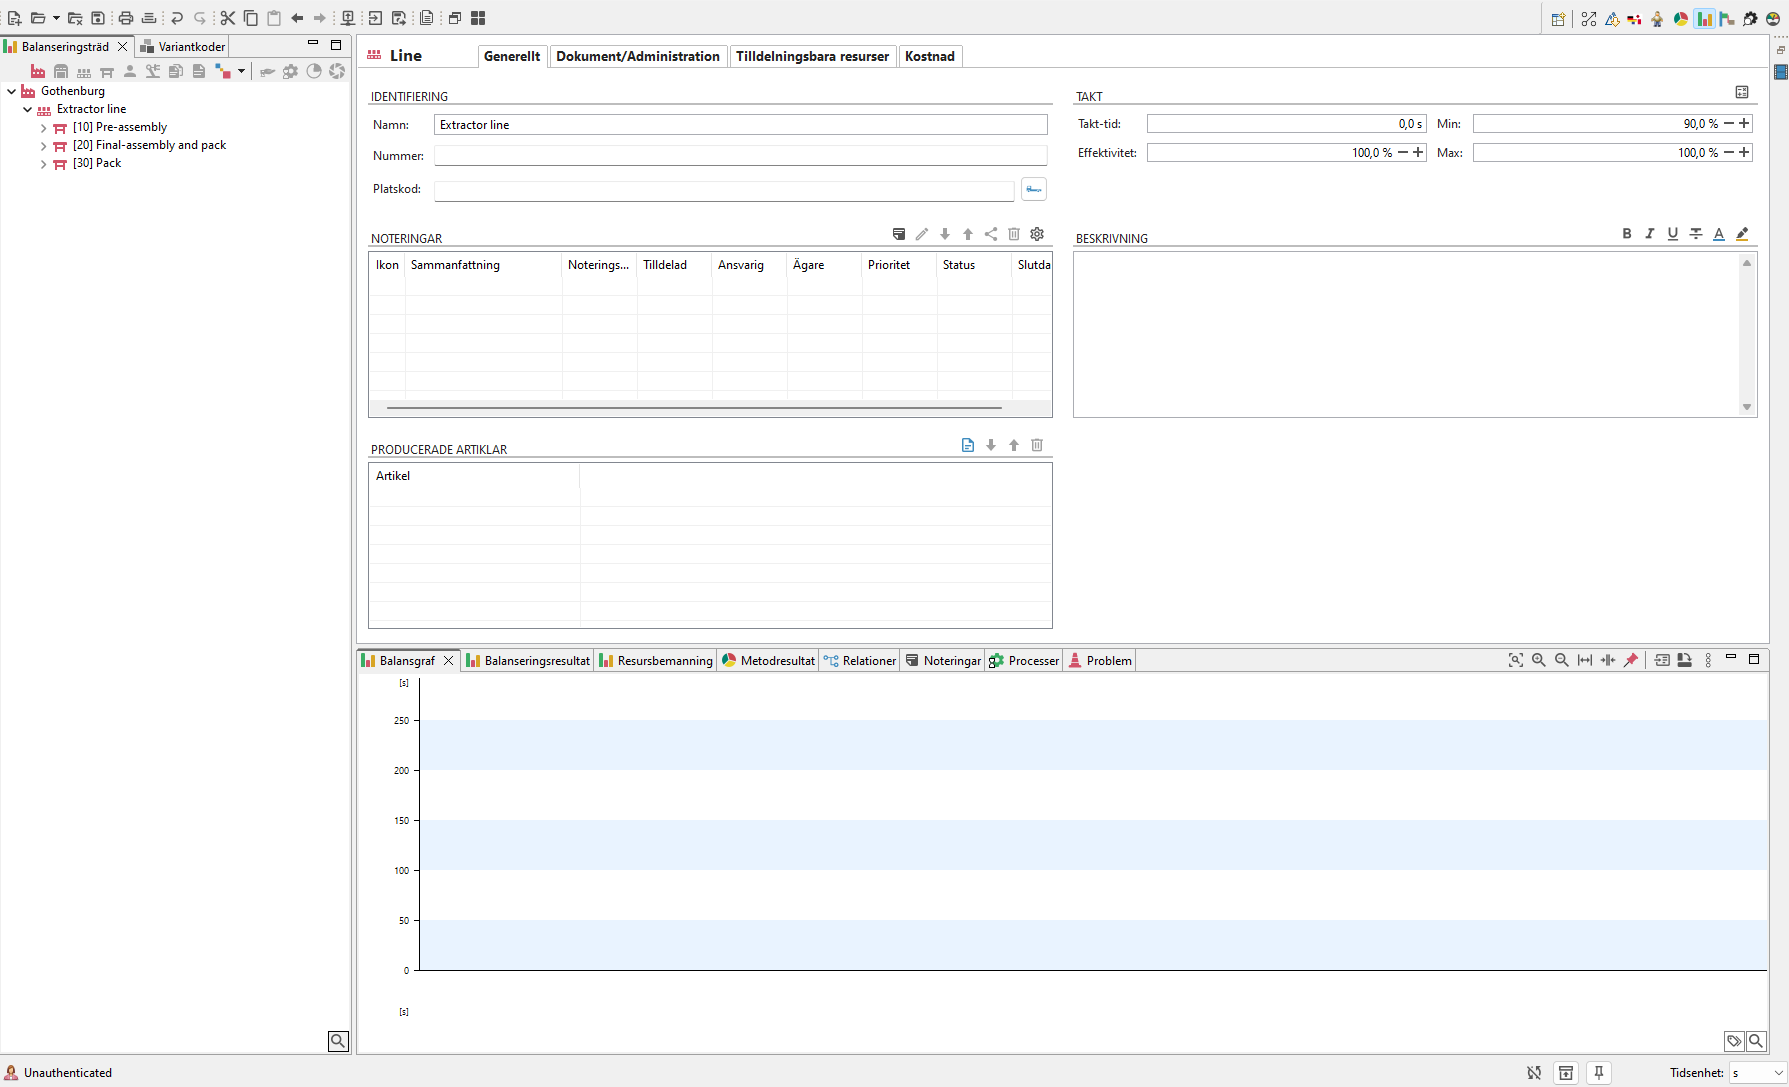Open the Balanseringsresultat tab

coord(528,661)
